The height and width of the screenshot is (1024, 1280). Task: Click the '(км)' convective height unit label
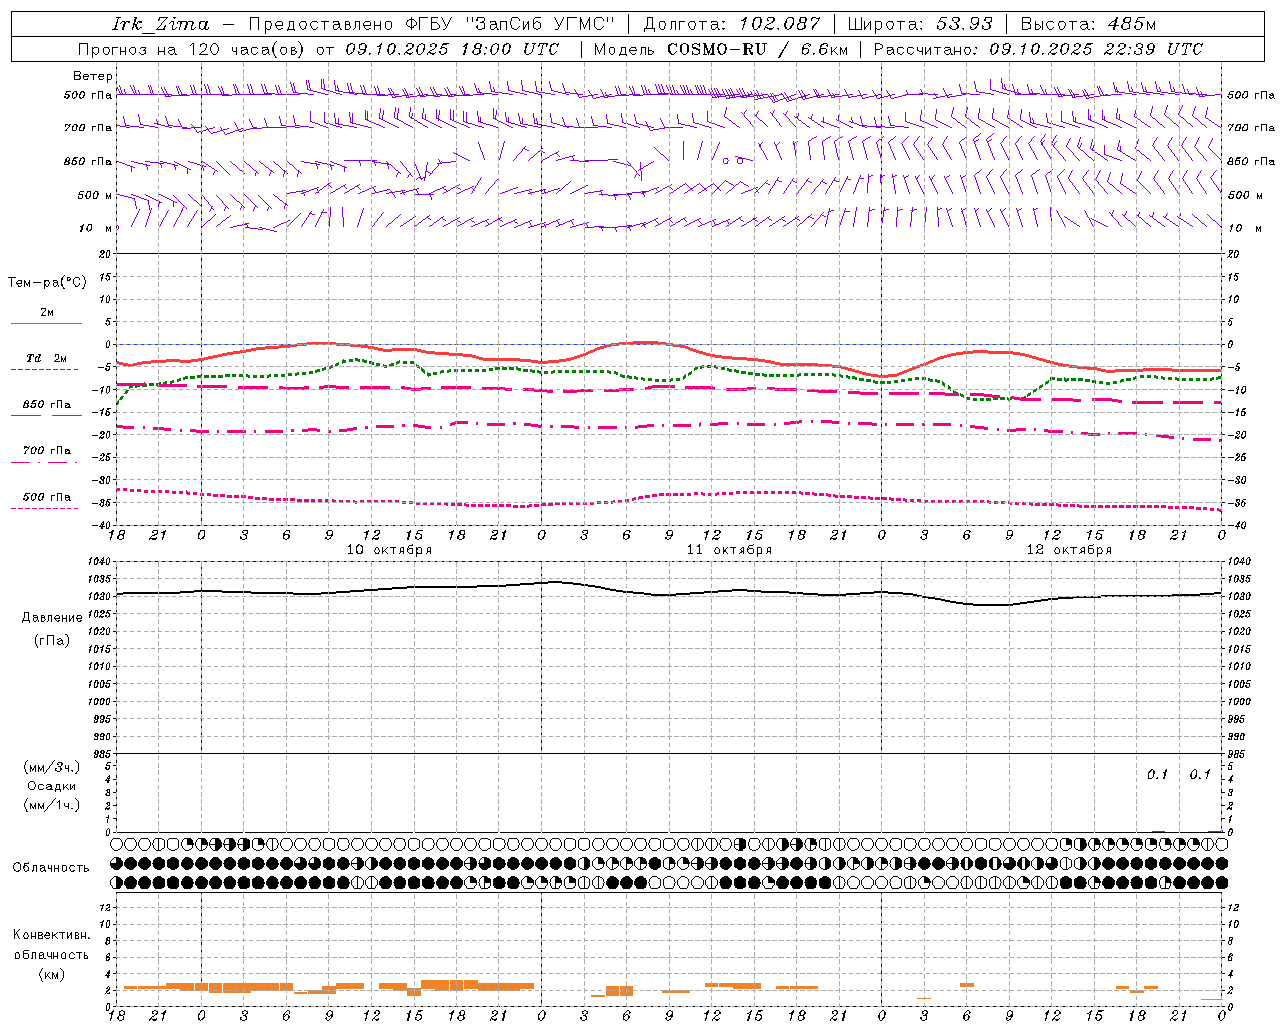(52, 973)
